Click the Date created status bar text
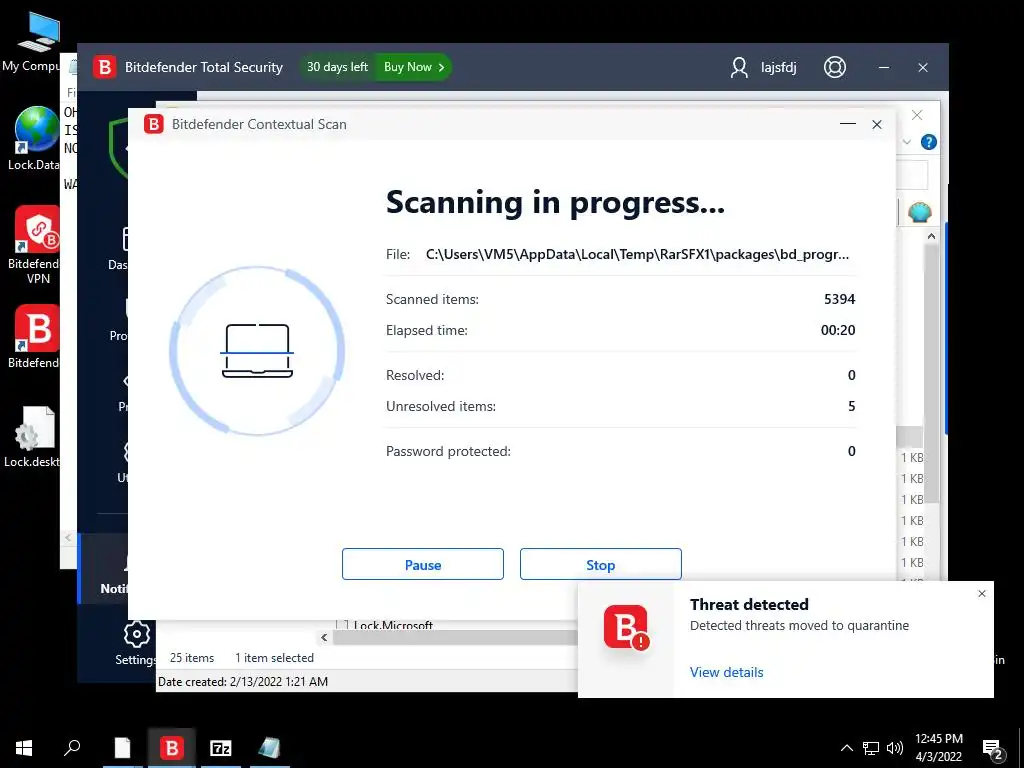 pos(243,681)
